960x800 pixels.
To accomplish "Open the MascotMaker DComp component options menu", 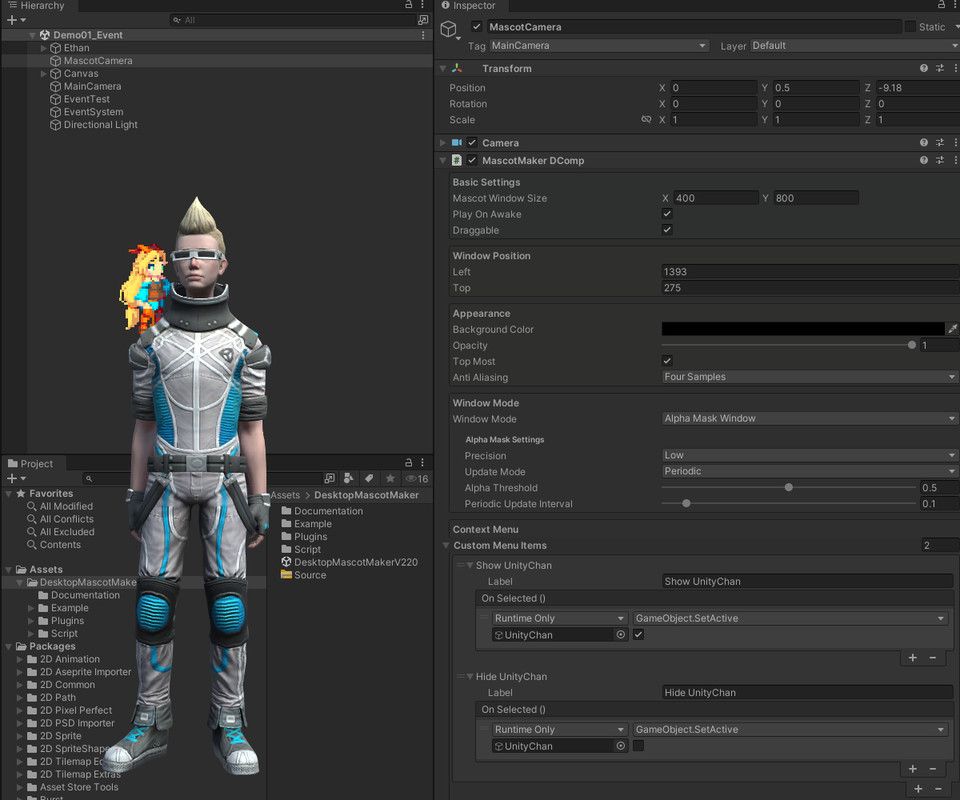I will pyautogui.click(x=956, y=160).
